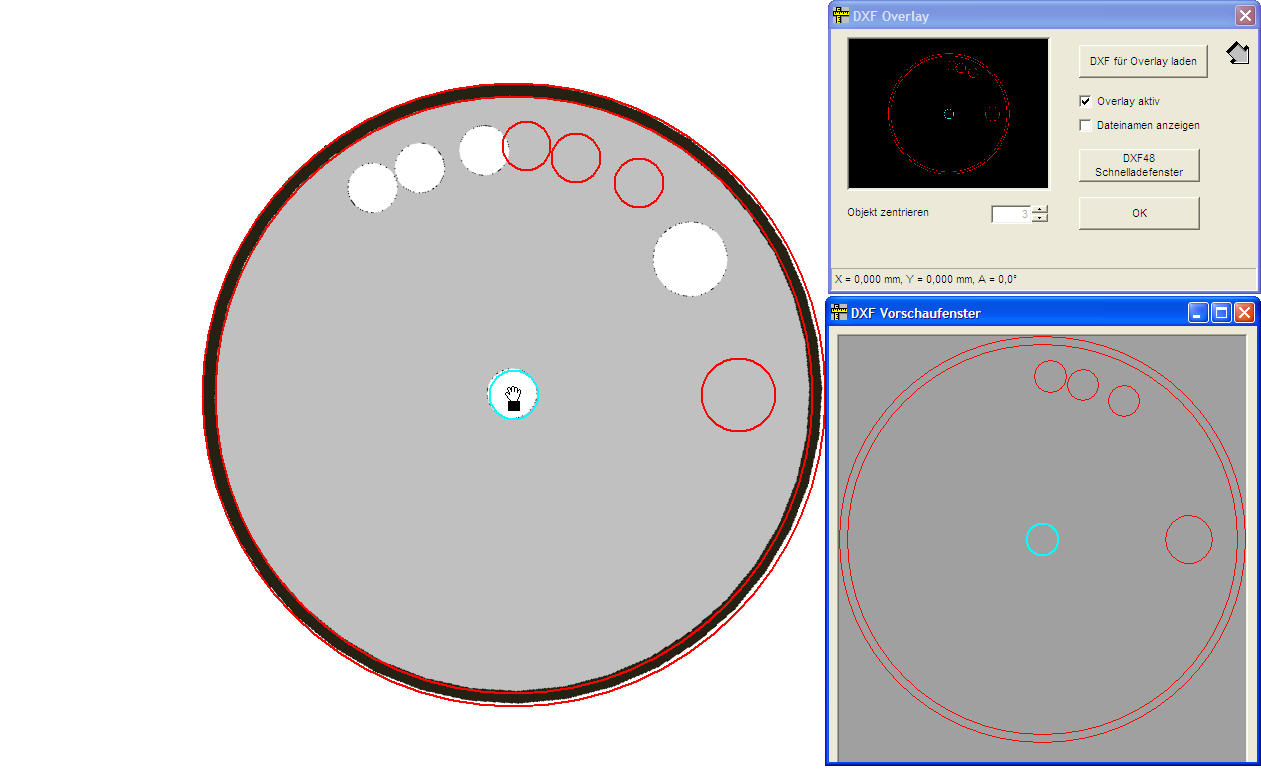This screenshot has height=777, width=1261.
Task: Minimize the DXF Vorschaufenster window
Action: click(1198, 313)
